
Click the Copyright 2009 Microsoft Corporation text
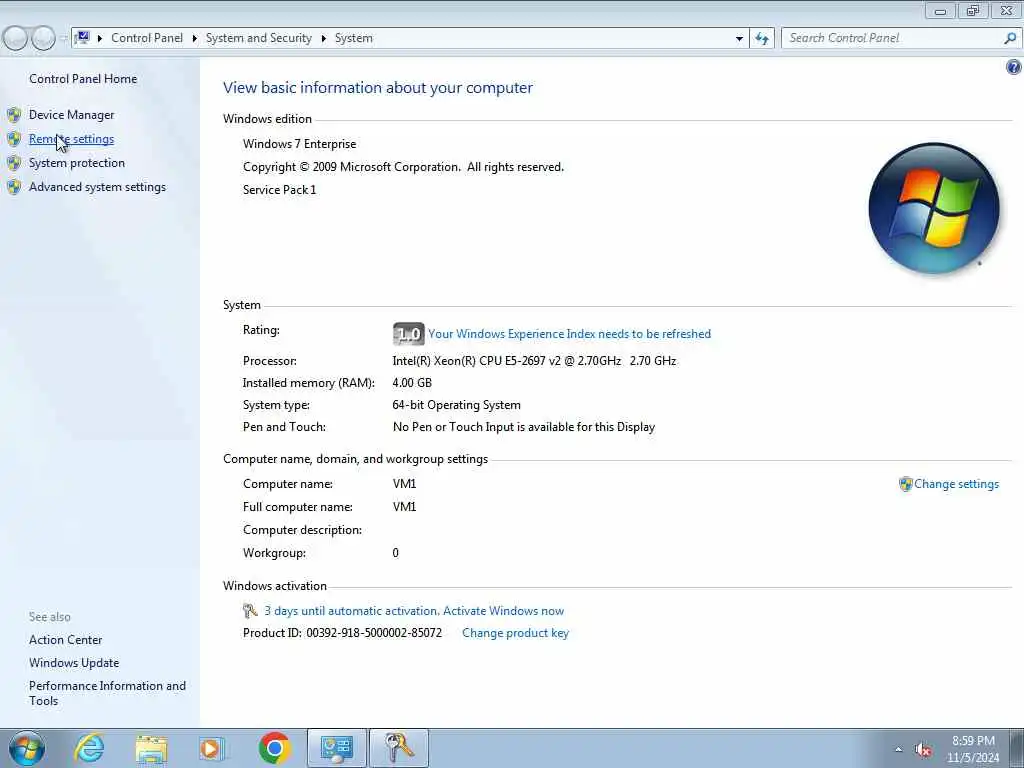coord(403,167)
